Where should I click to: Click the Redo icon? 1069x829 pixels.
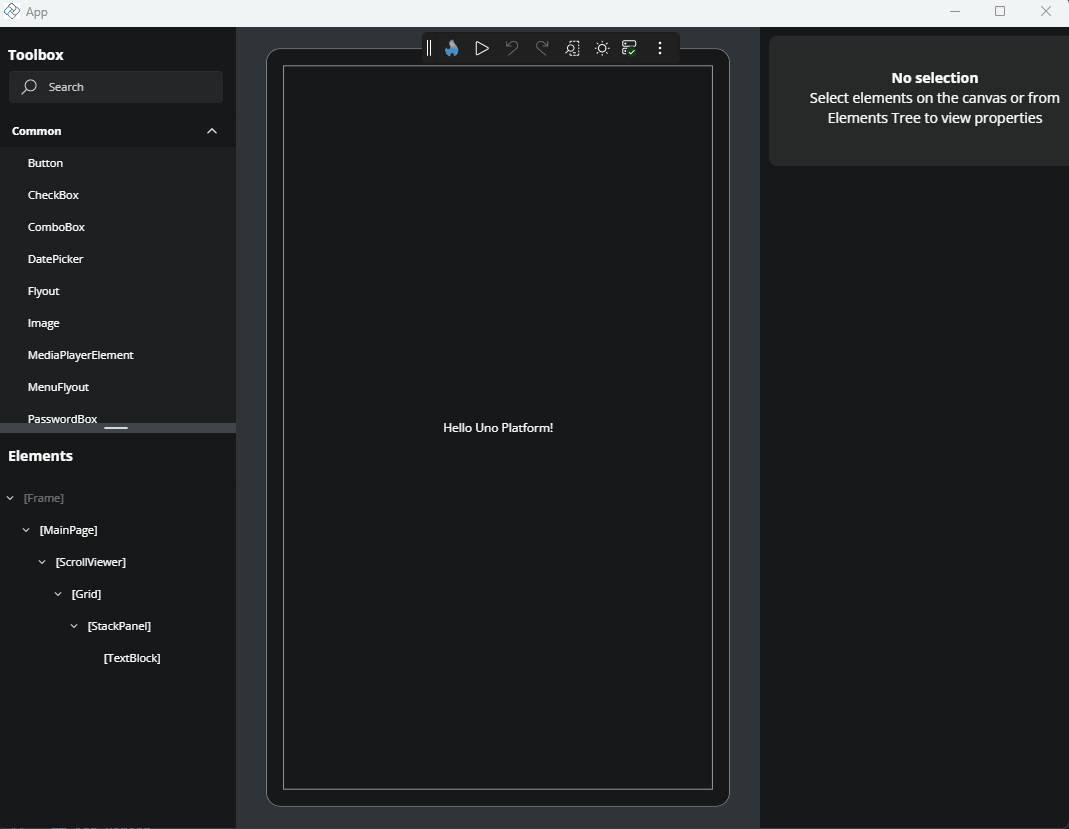pos(541,47)
